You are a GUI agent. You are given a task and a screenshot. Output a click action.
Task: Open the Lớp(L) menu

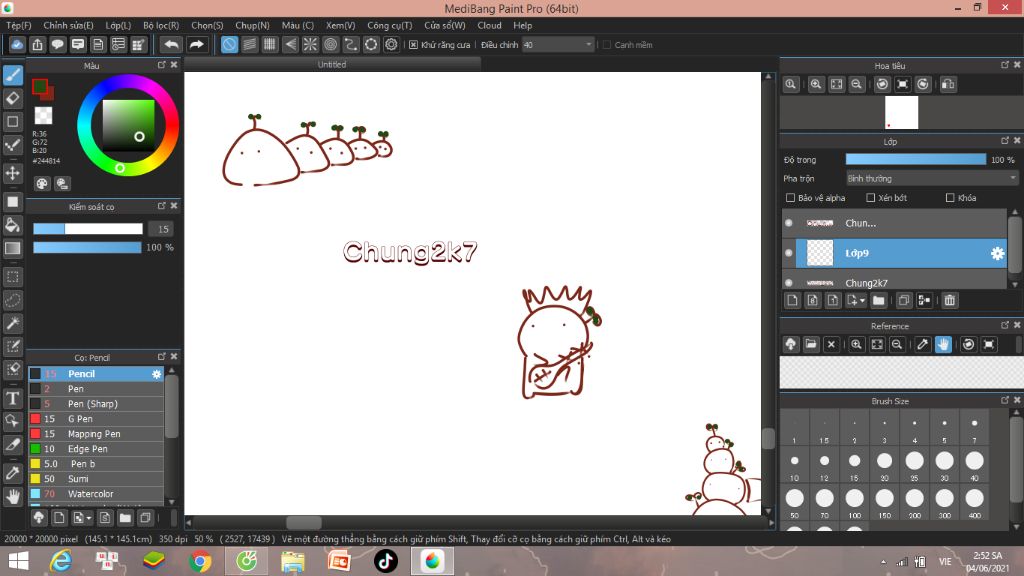118,25
